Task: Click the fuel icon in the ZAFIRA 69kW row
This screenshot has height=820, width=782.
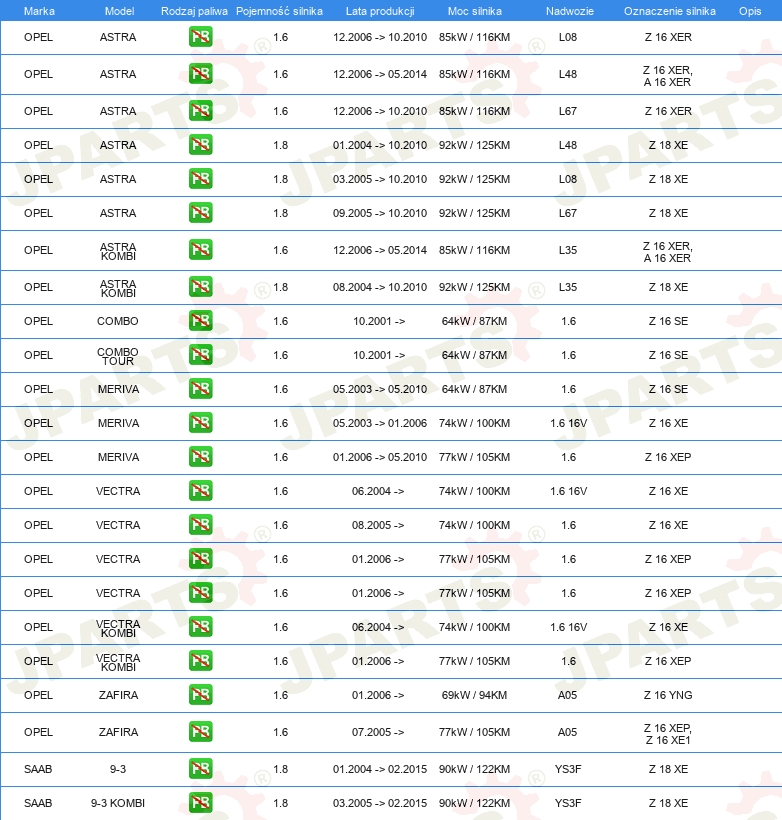Action: 200,695
